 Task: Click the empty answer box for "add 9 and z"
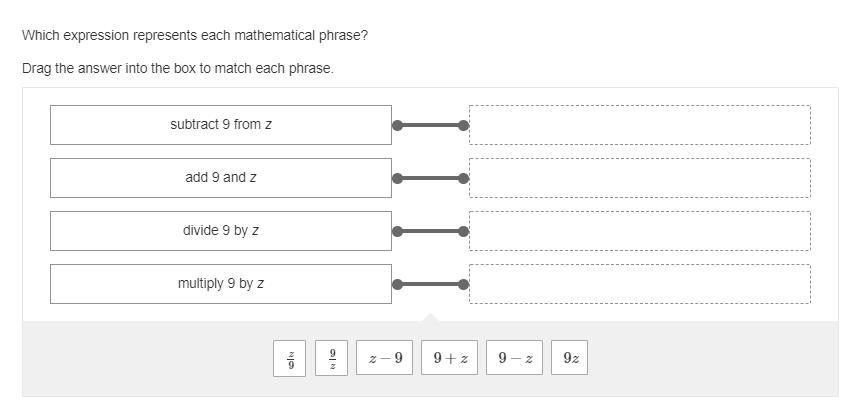639,178
